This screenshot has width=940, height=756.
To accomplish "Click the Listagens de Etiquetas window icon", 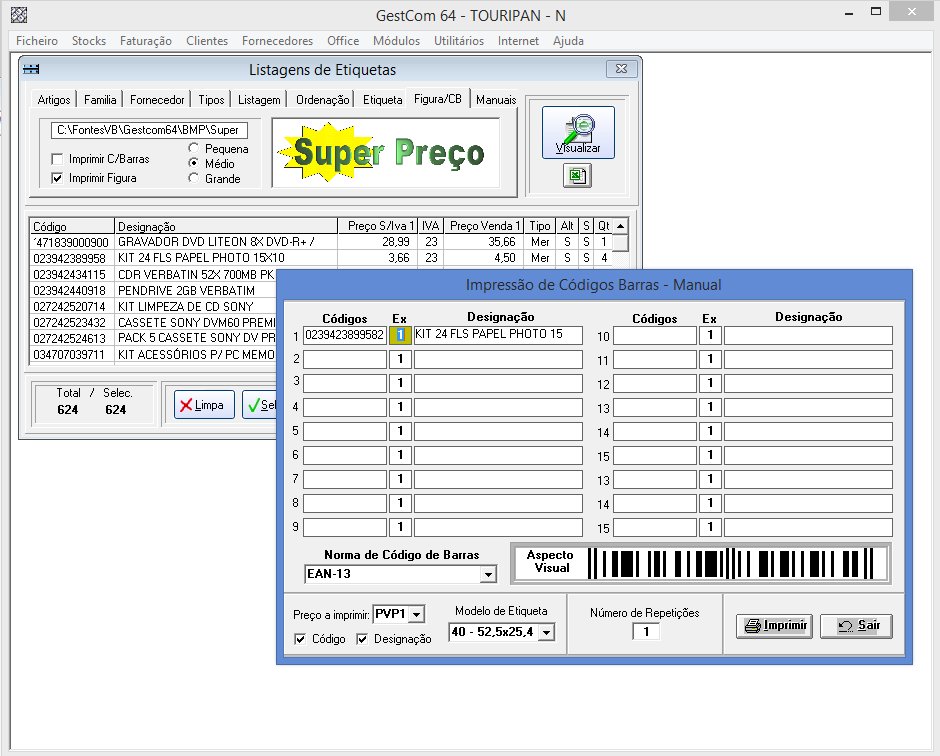I will (x=32, y=70).
